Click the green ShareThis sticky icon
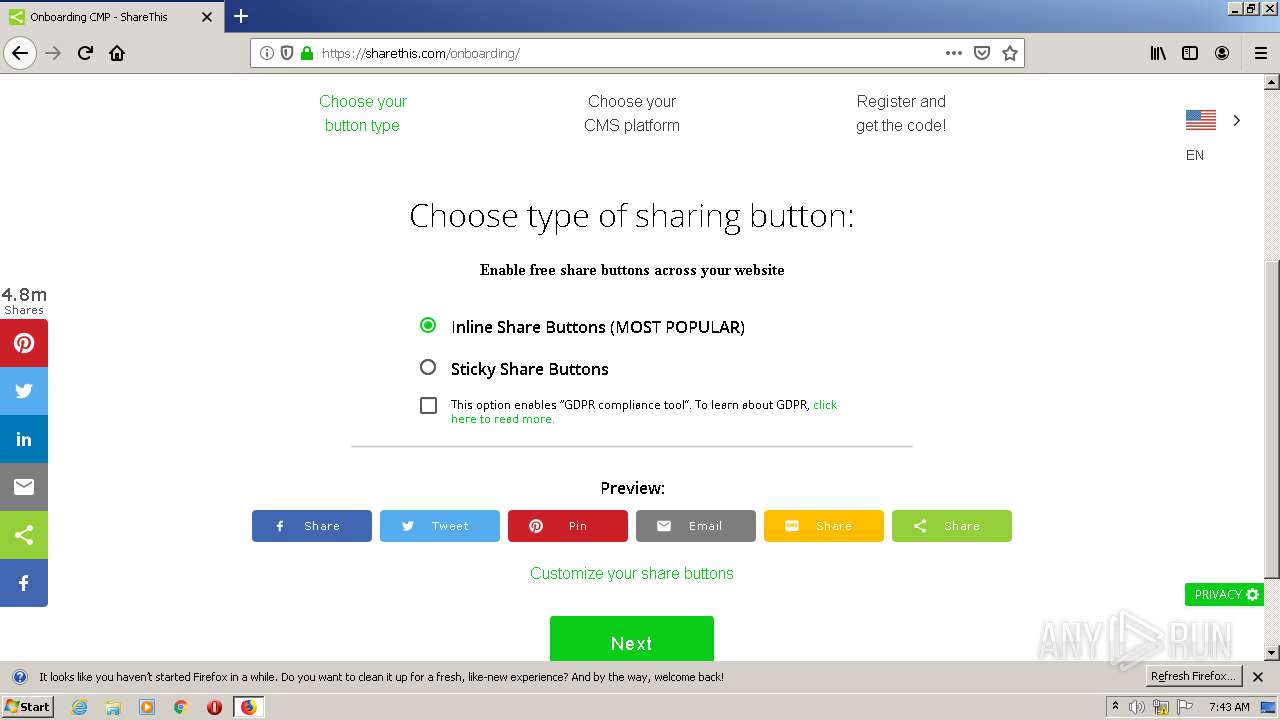1280x720 pixels. (x=24, y=535)
